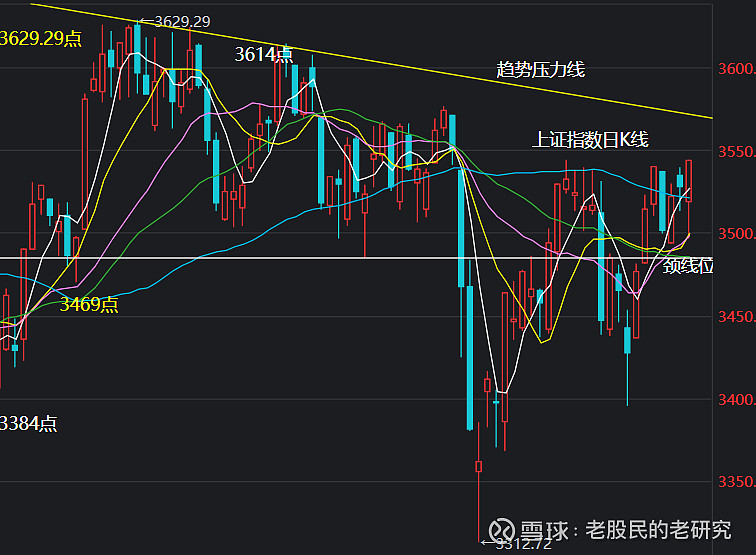The width and height of the screenshot is (756, 555).
Task: Select the yellow 3629.29点 annotation
Action: (x=41, y=39)
